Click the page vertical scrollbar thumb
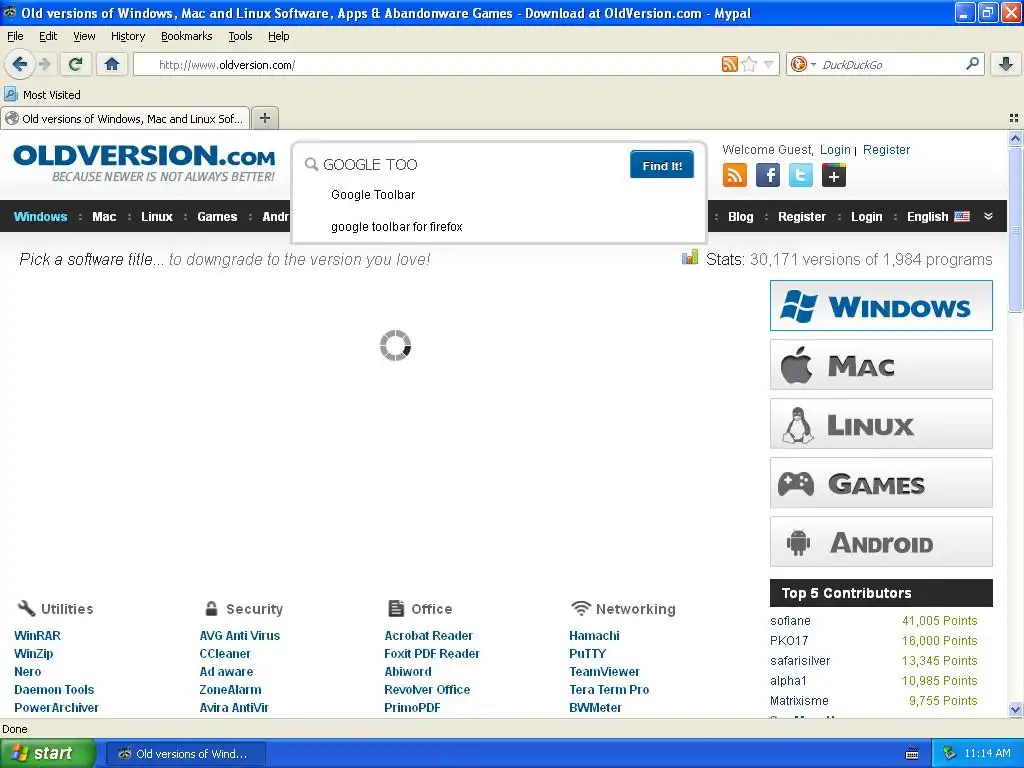This screenshot has height=768, width=1024. point(1015,230)
